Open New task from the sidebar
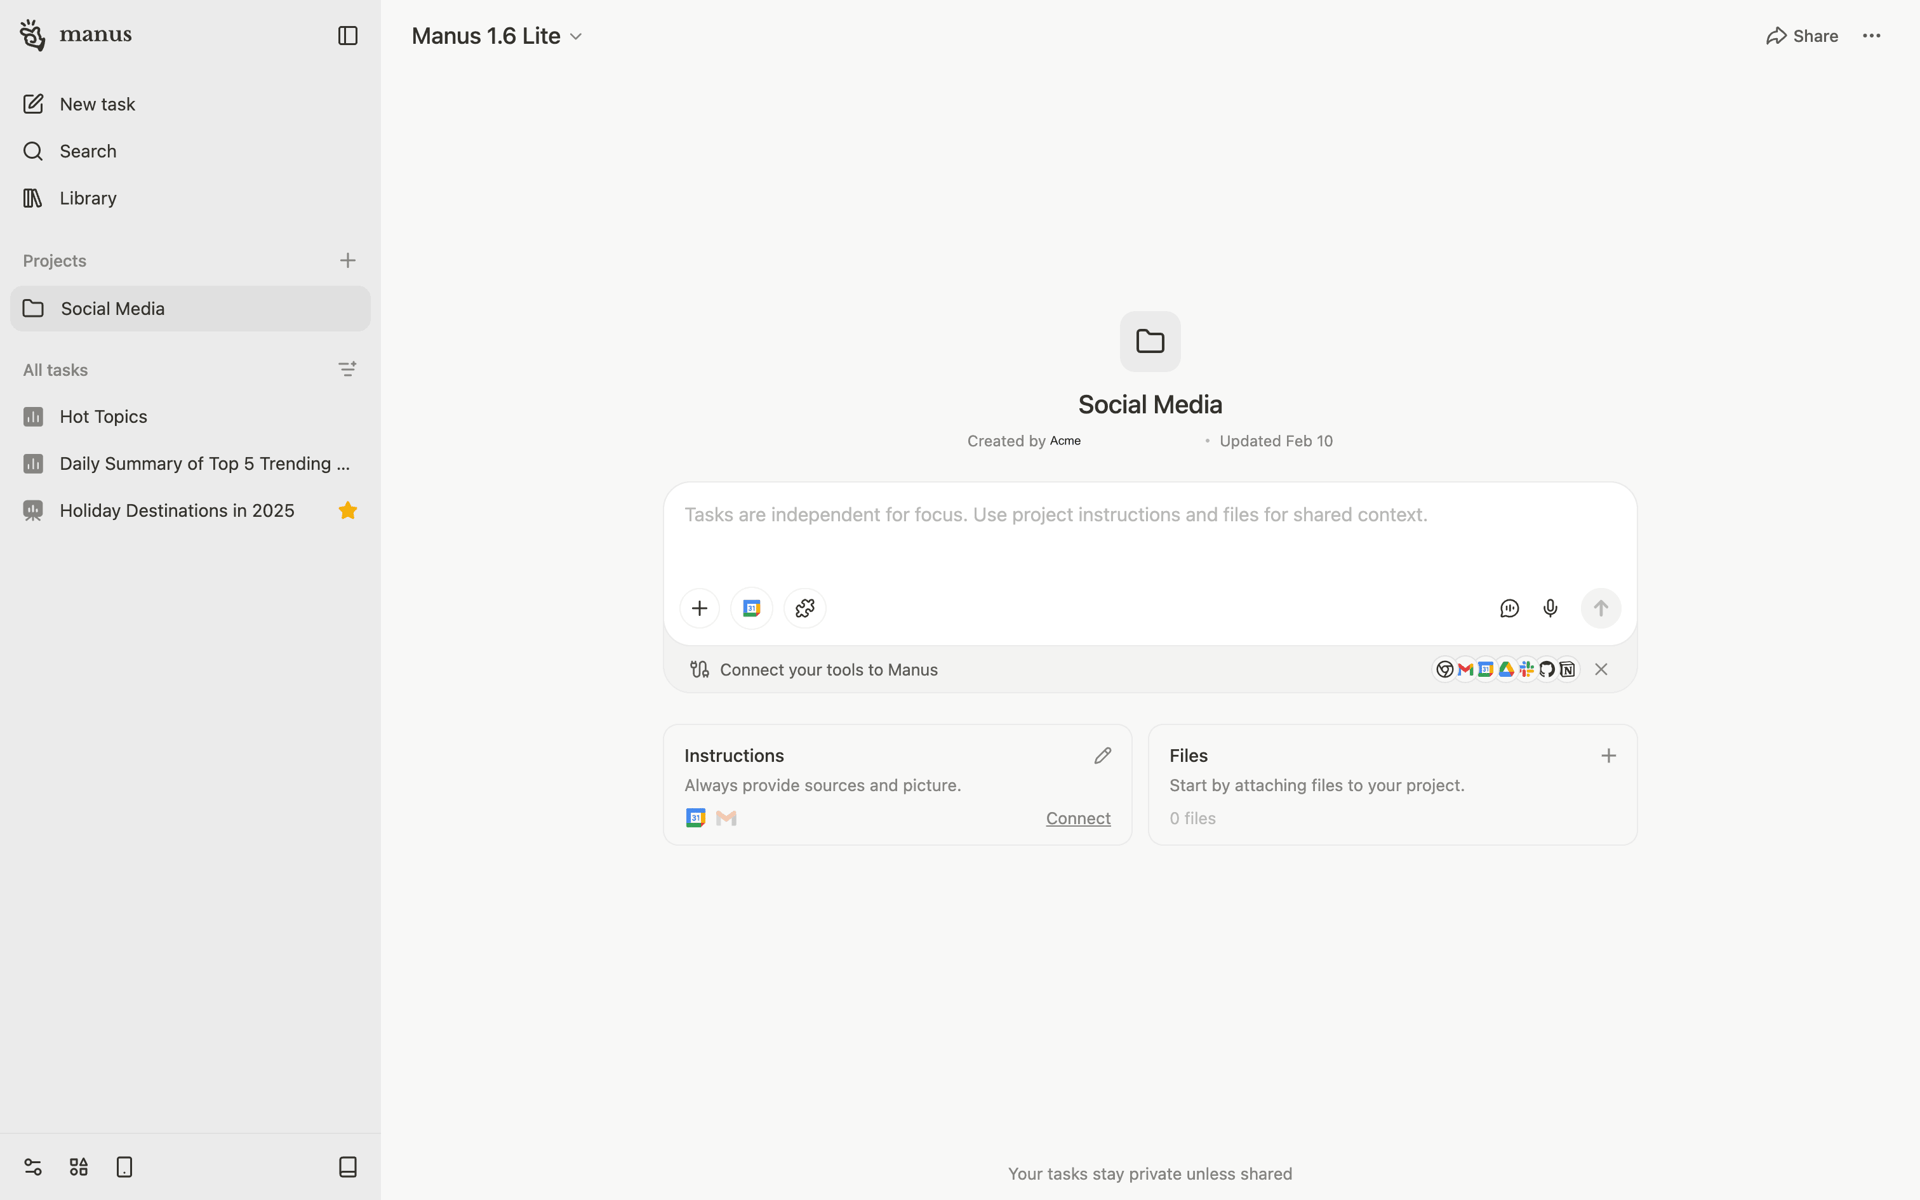This screenshot has width=1920, height=1200. pyautogui.click(x=190, y=104)
